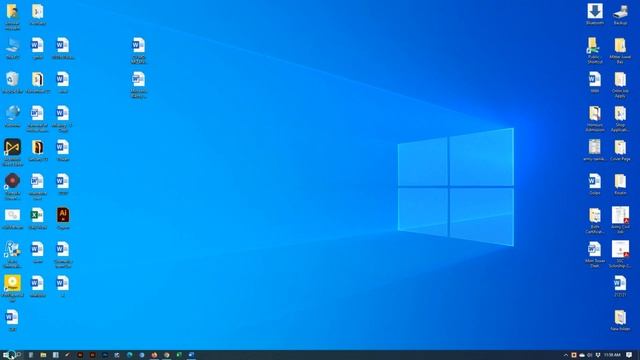Select the Army Civil Job PDF thumbnail
This screenshot has height=360, width=640.
(620, 220)
